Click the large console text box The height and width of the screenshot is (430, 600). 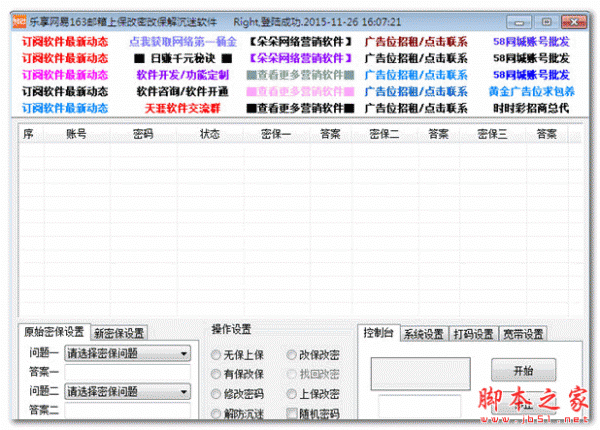pos(421,374)
